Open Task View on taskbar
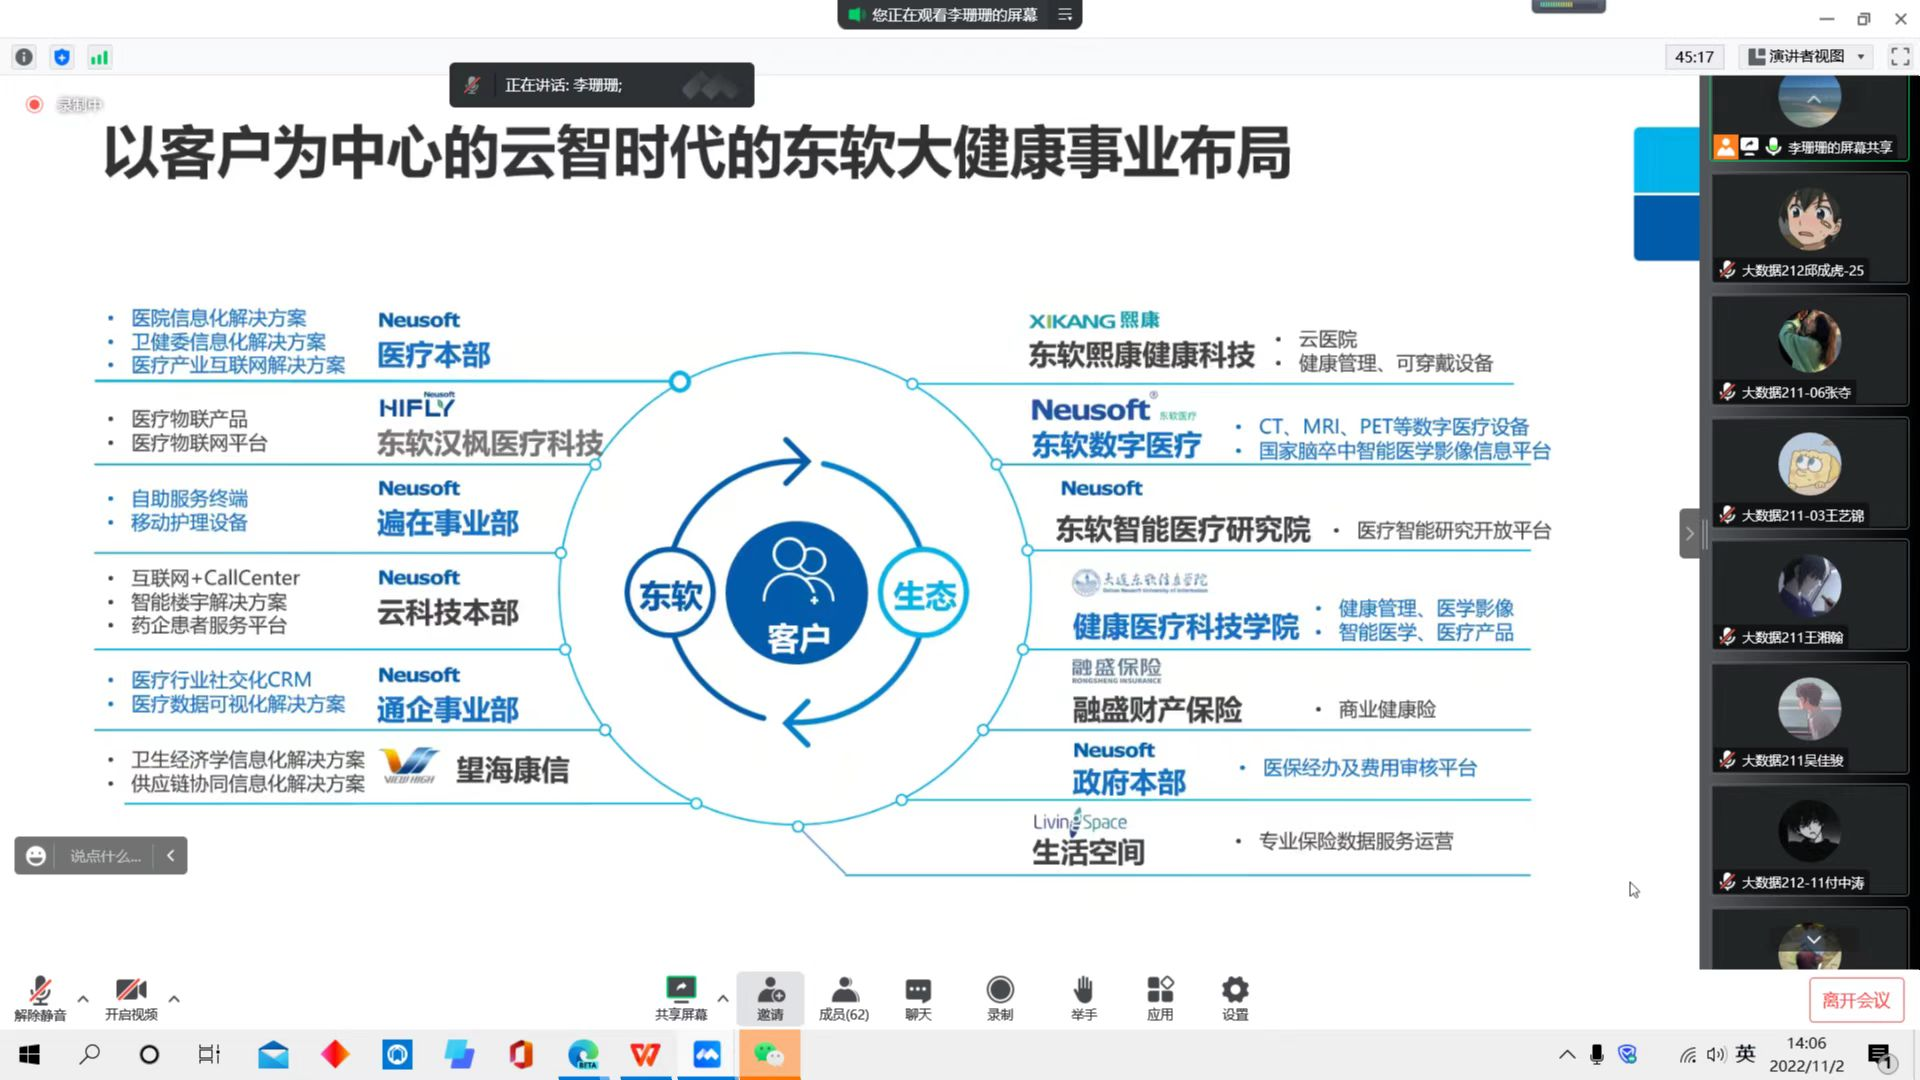1920x1080 pixels. tap(209, 1054)
